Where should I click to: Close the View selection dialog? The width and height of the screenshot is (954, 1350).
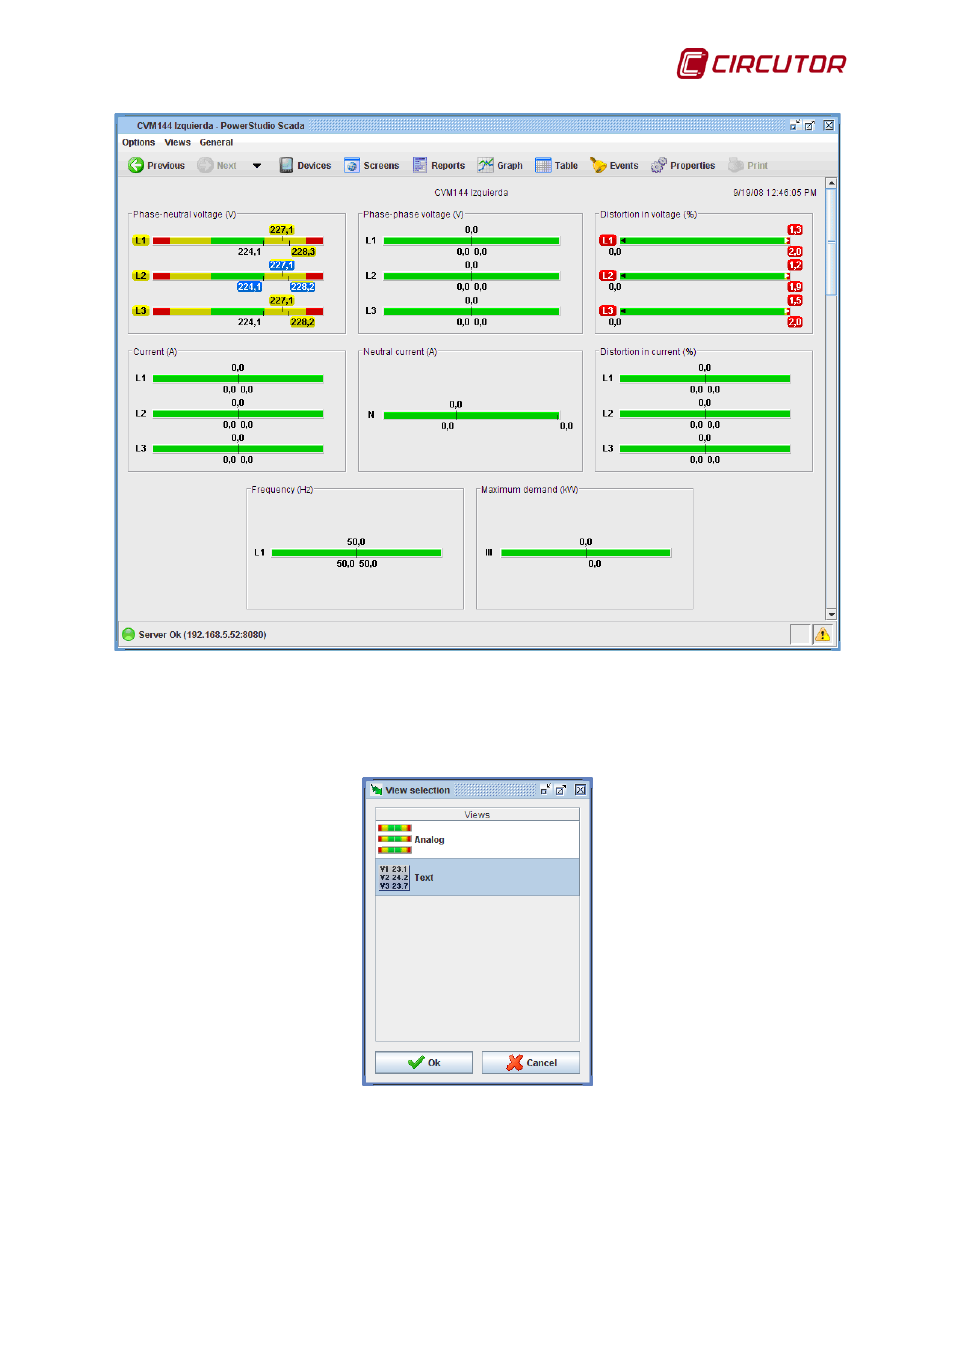tap(580, 790)
